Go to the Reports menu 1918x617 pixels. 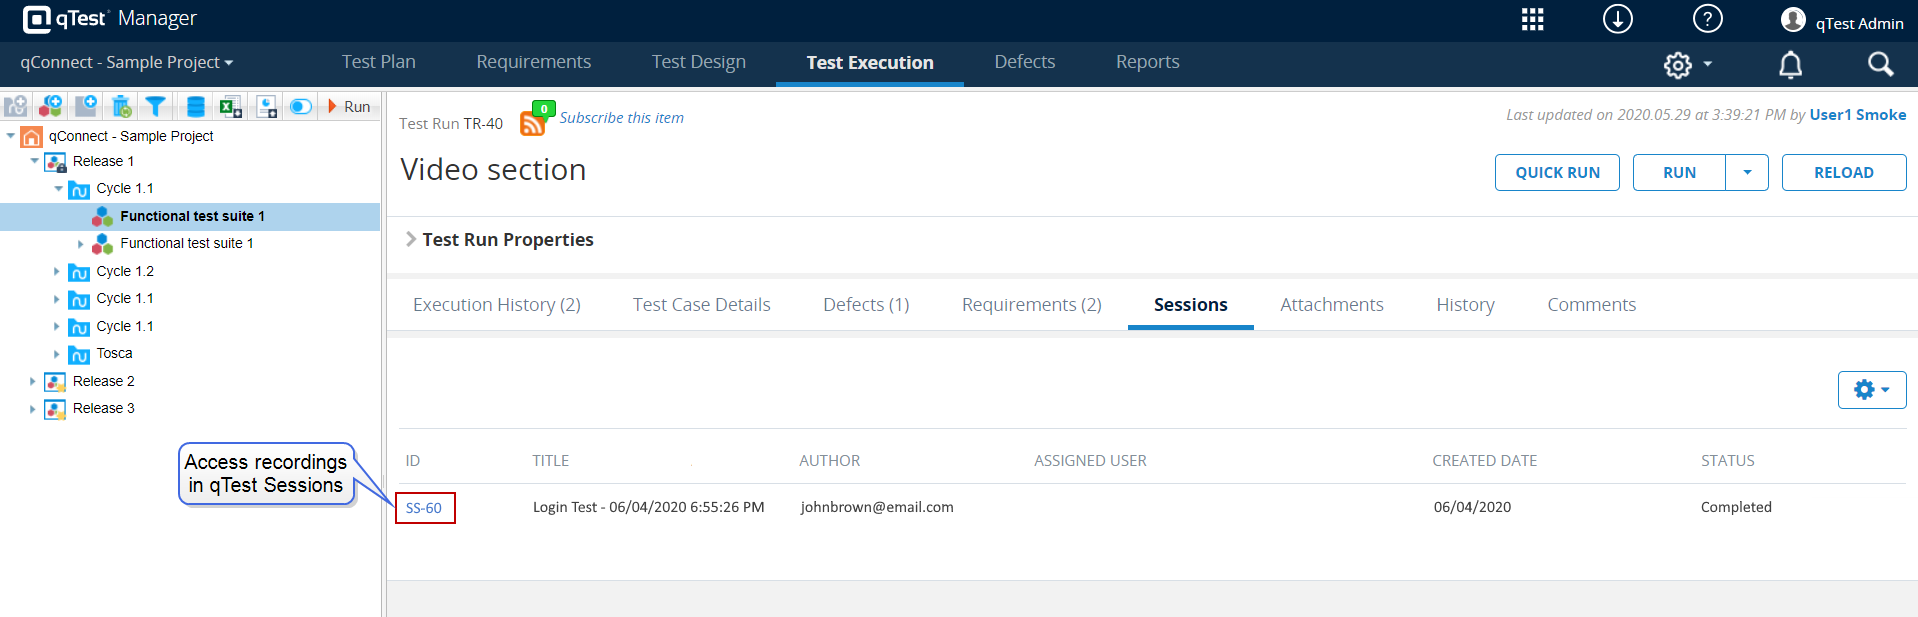[1147, 62]
